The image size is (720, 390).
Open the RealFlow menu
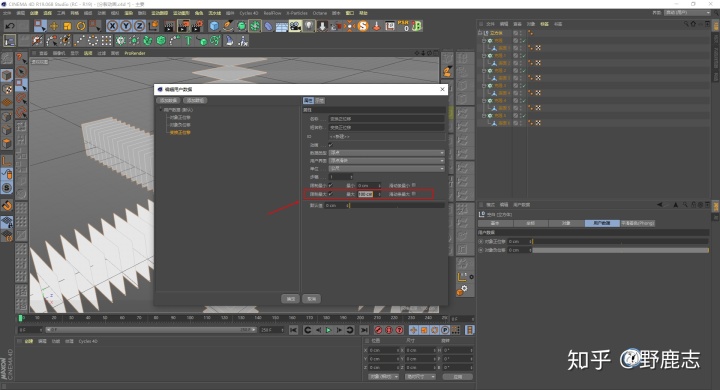coord(272,13)
